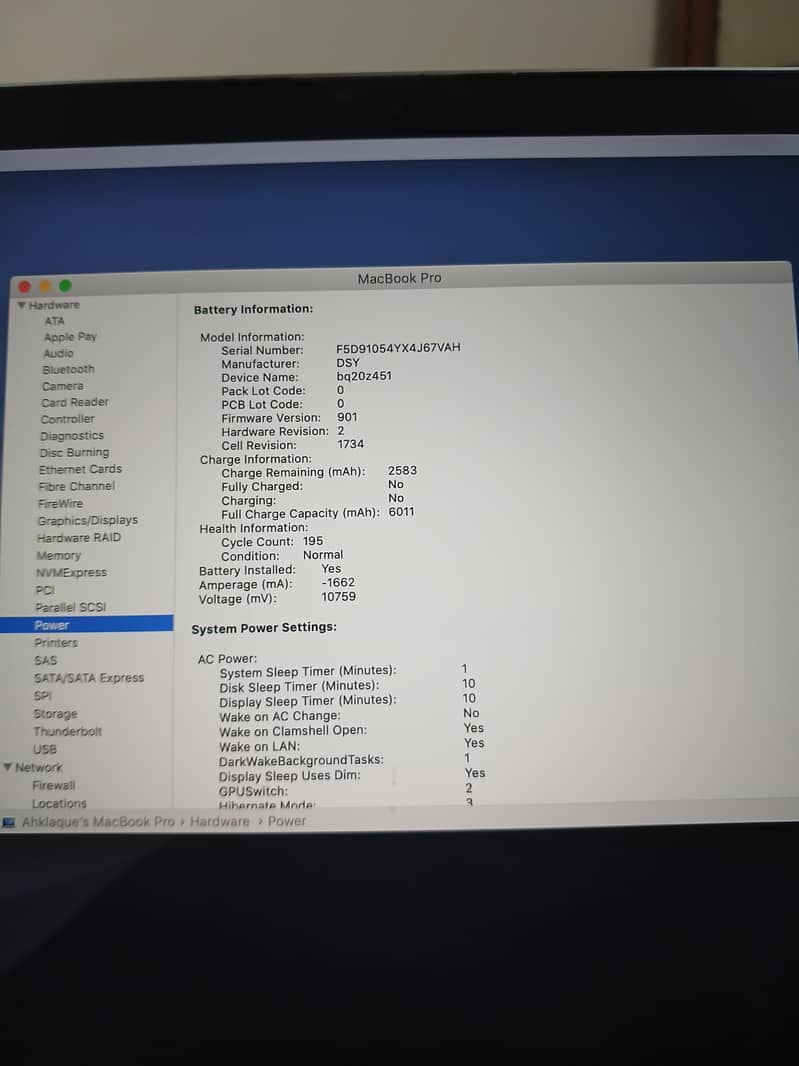Viewport: 799px width, 1066px height.
Task: Open the USB section
Action: click(x=45, y=749)
